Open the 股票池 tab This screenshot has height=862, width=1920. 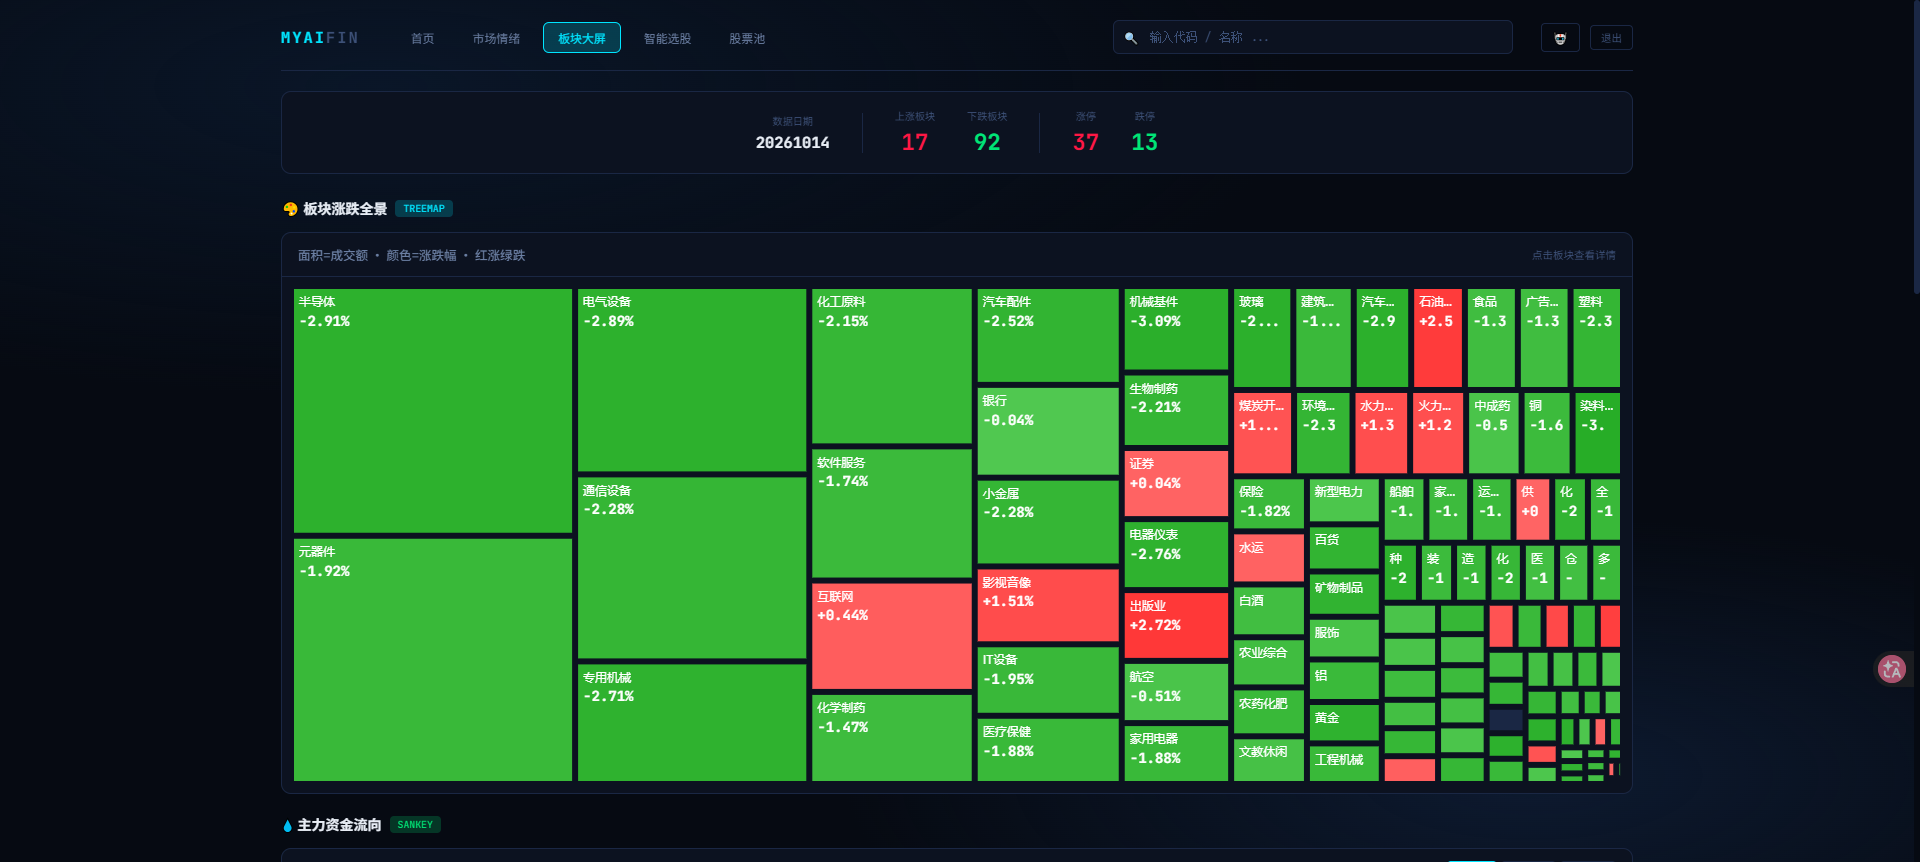click(747, 38)
